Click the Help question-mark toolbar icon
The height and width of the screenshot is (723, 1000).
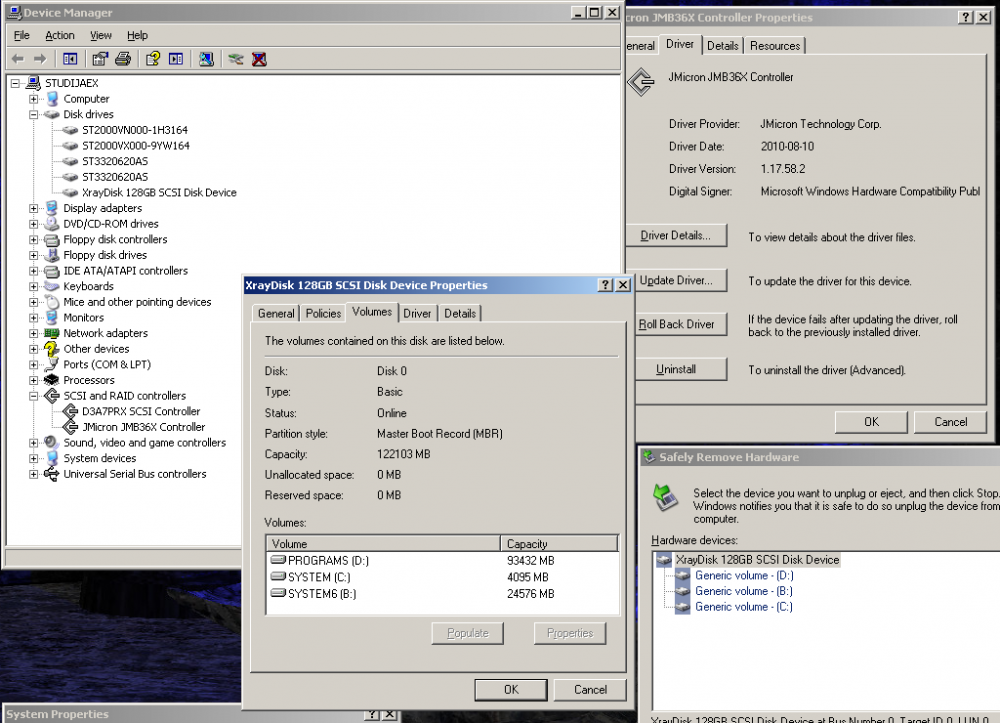[152, 59]
